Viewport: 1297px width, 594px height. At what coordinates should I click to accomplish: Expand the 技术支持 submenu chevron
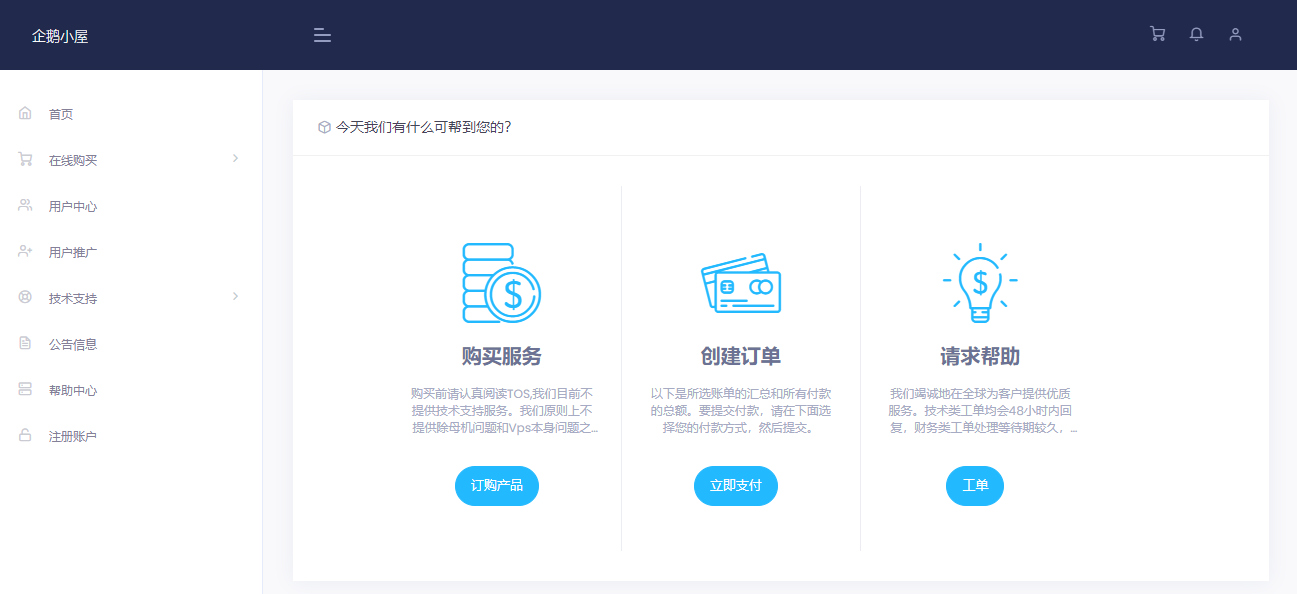(235, 296)
